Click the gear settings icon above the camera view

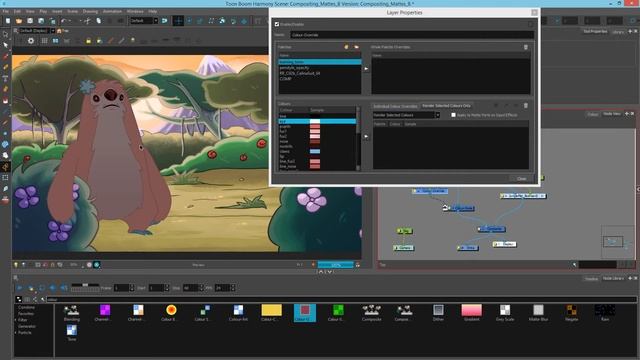pos(31,41)
